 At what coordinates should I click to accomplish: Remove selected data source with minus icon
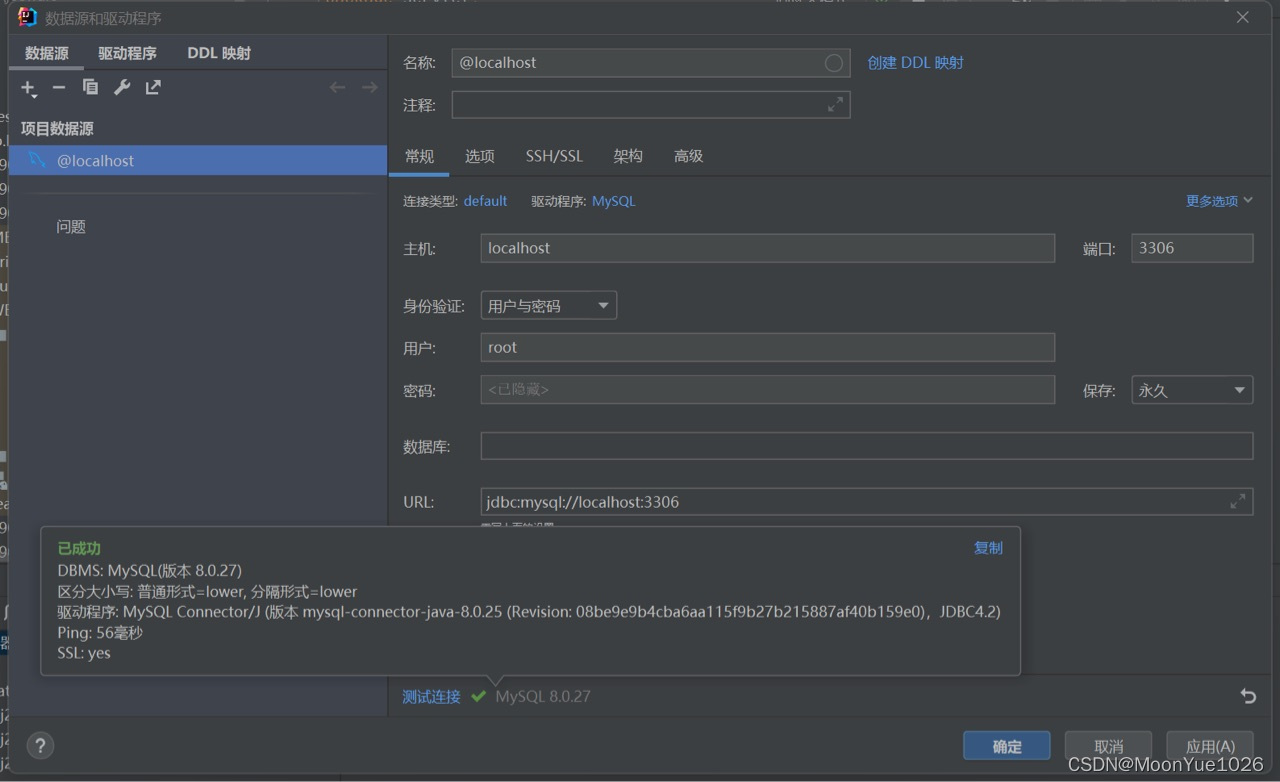tap(59, 88)
